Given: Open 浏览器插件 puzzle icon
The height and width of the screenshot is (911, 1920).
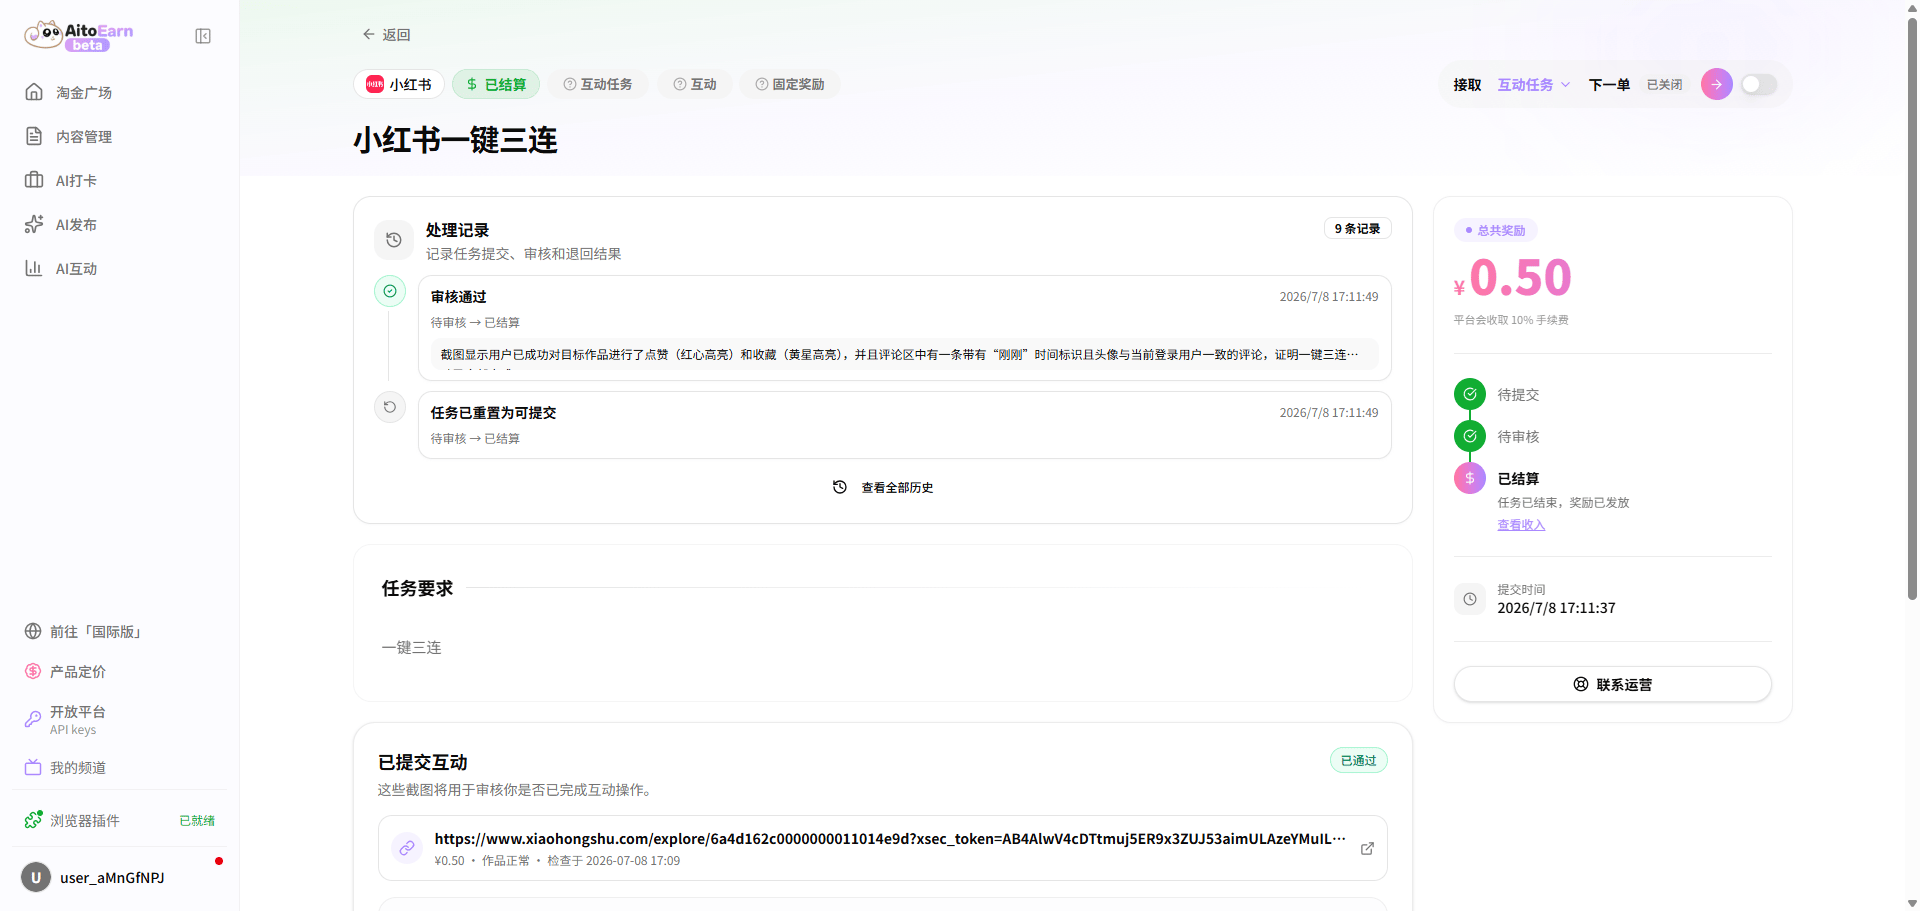Looking at the screenshot, I should 33,820.
